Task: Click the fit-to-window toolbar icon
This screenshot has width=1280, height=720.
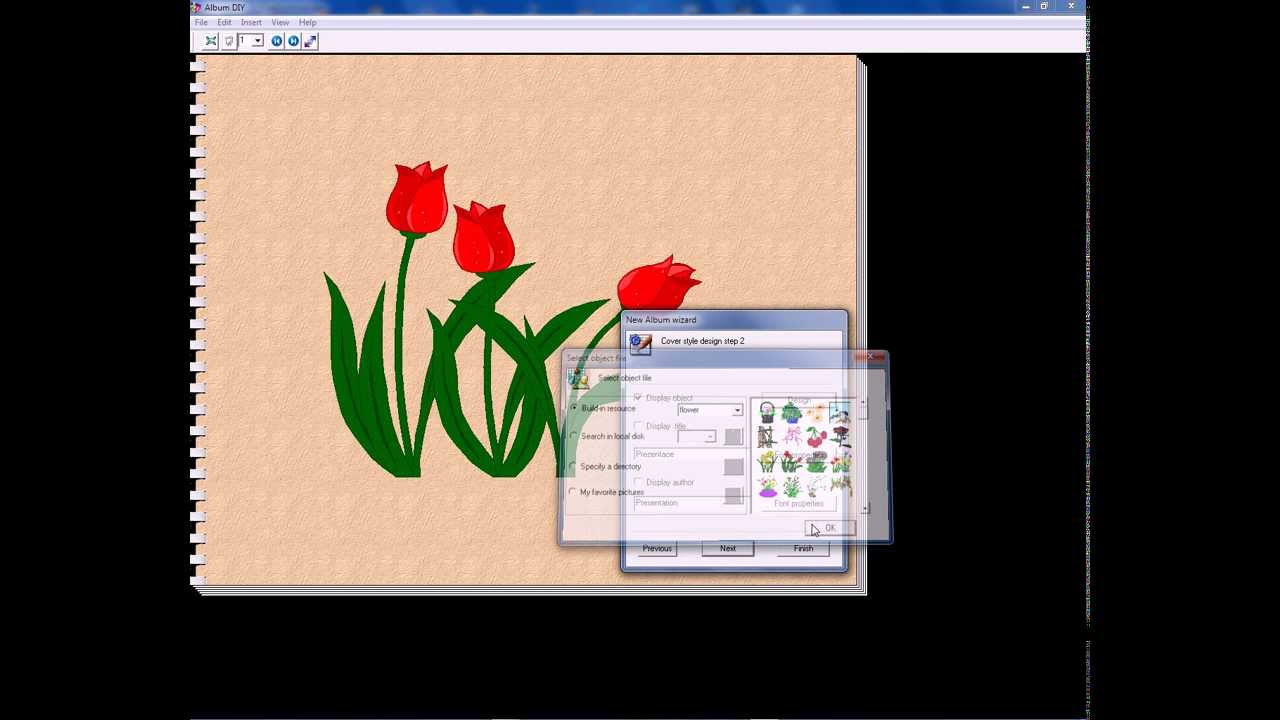Action: click(x=211, y=41)
